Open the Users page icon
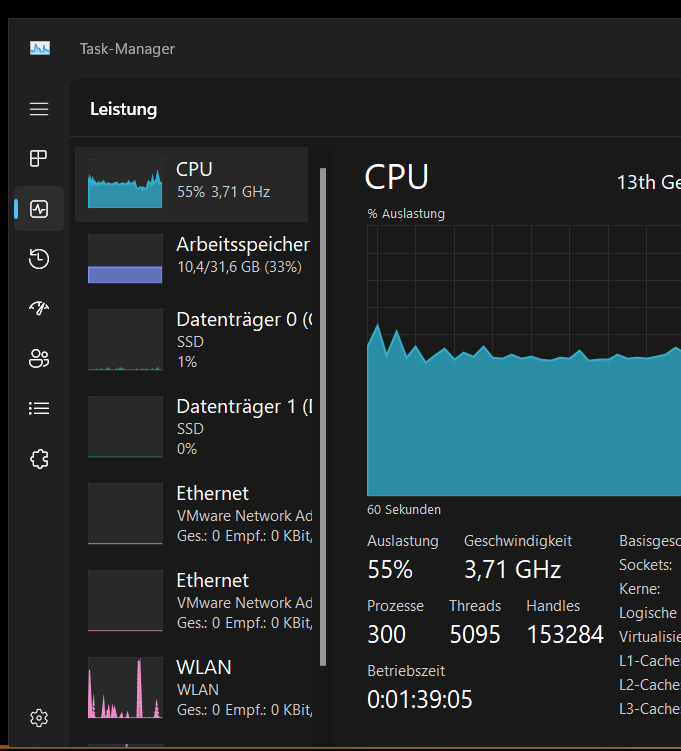This screenshot has width=681, height=751. [39, 358]
